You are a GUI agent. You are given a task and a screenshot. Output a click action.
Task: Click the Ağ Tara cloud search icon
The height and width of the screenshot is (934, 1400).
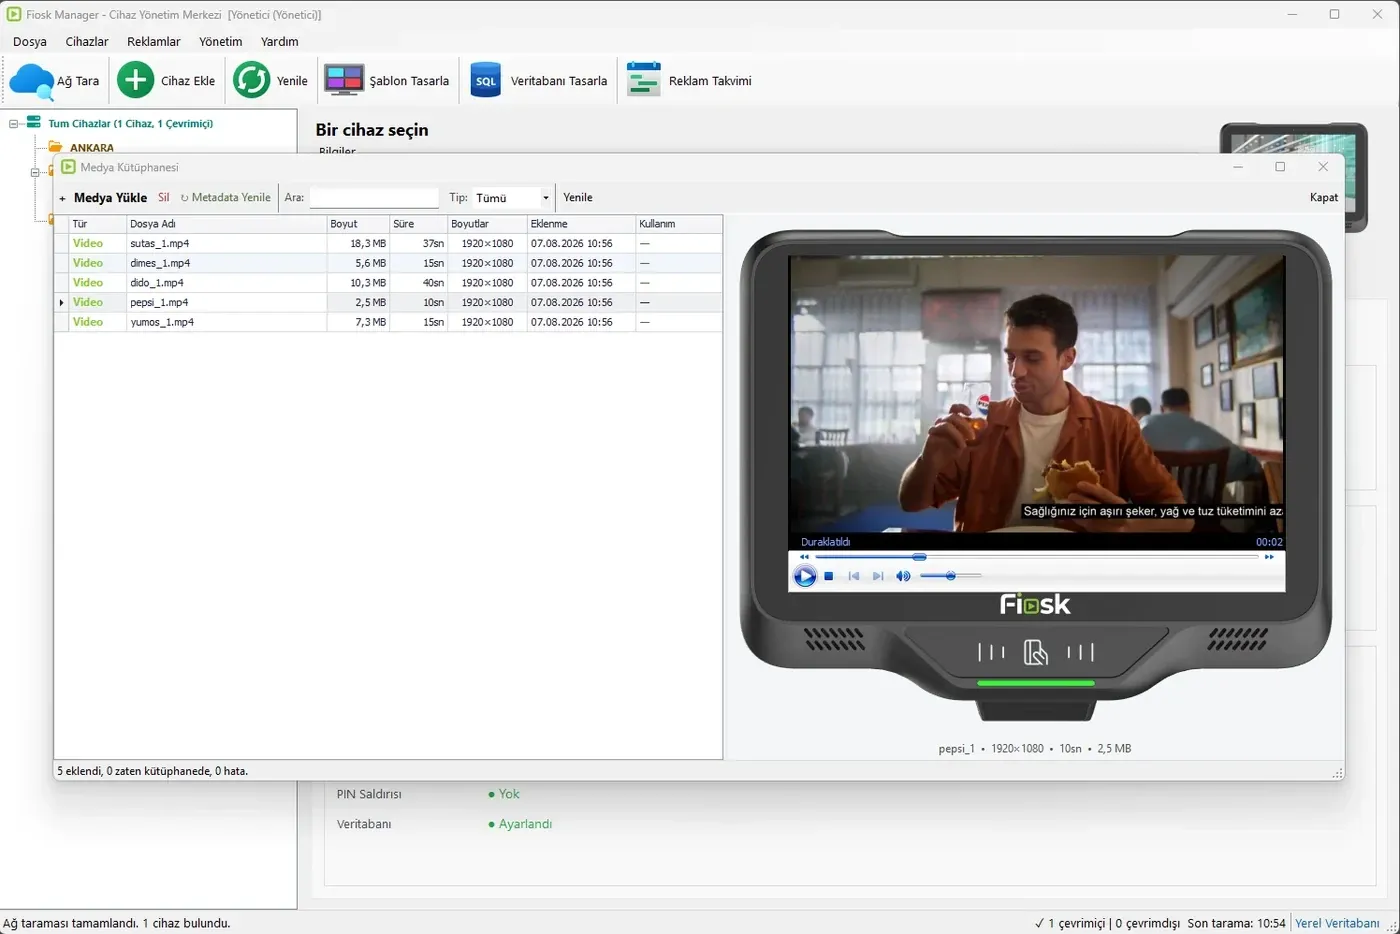31,81
